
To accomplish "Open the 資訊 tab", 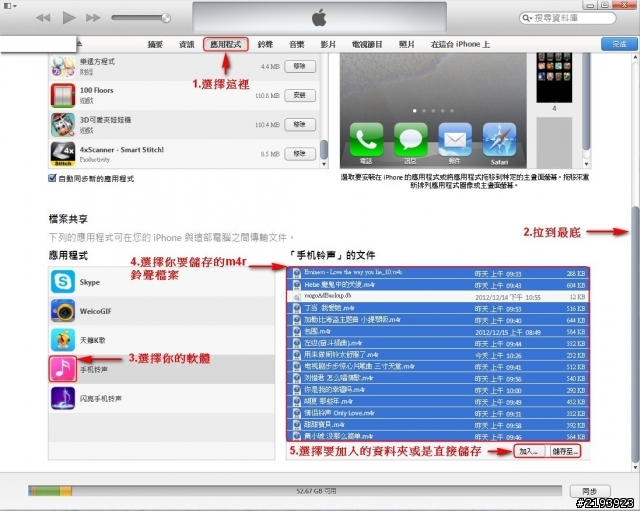I will tap(187, 44).
